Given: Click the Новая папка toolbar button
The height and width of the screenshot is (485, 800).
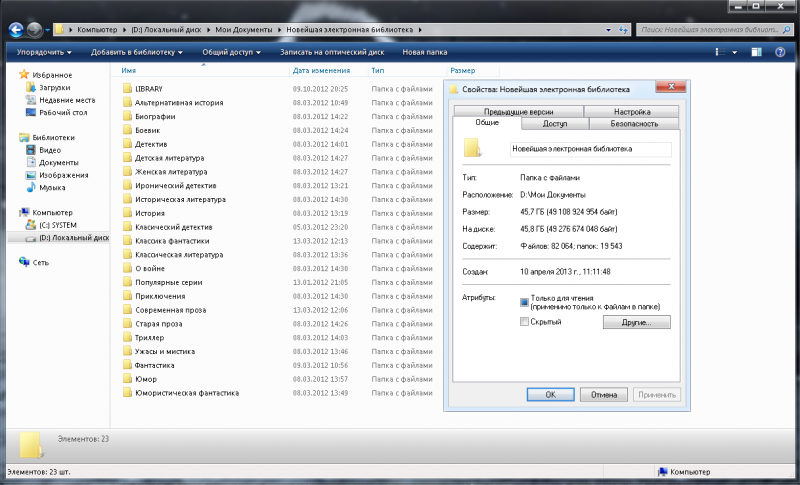Looking at the screenshot, I should pyautogui.click(x=424, y=52).
